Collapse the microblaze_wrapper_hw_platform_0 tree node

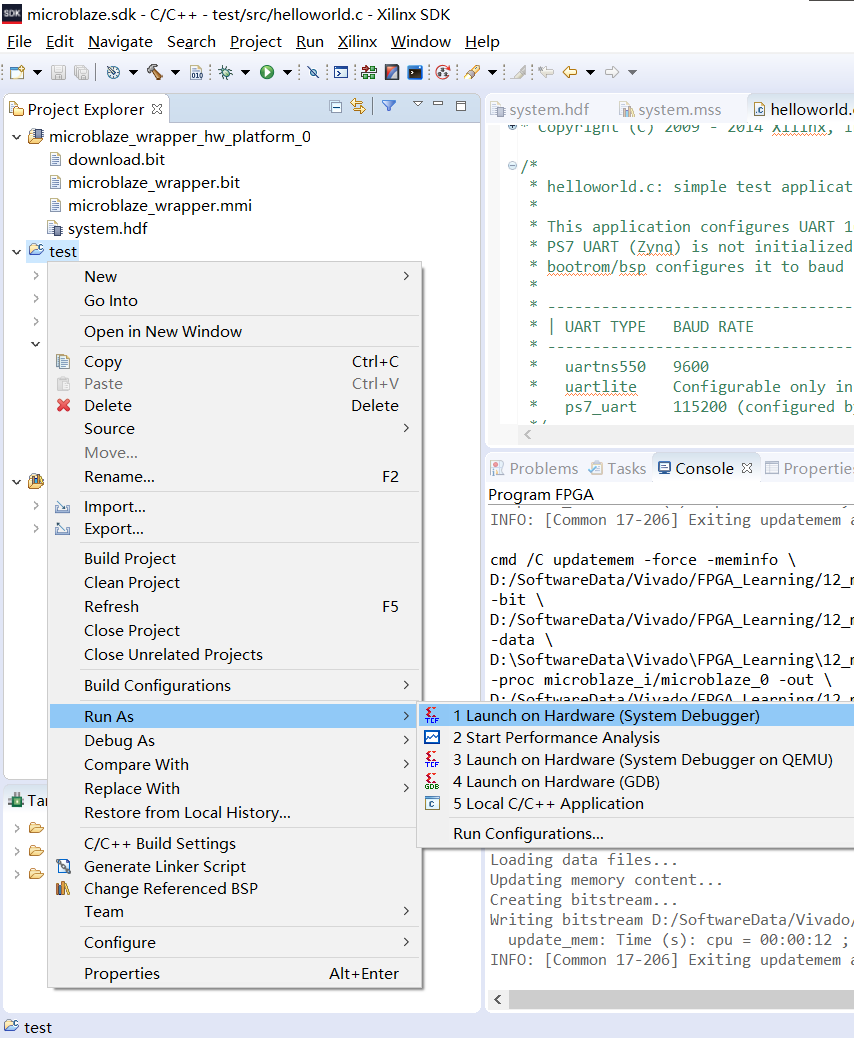coord(16,137)
